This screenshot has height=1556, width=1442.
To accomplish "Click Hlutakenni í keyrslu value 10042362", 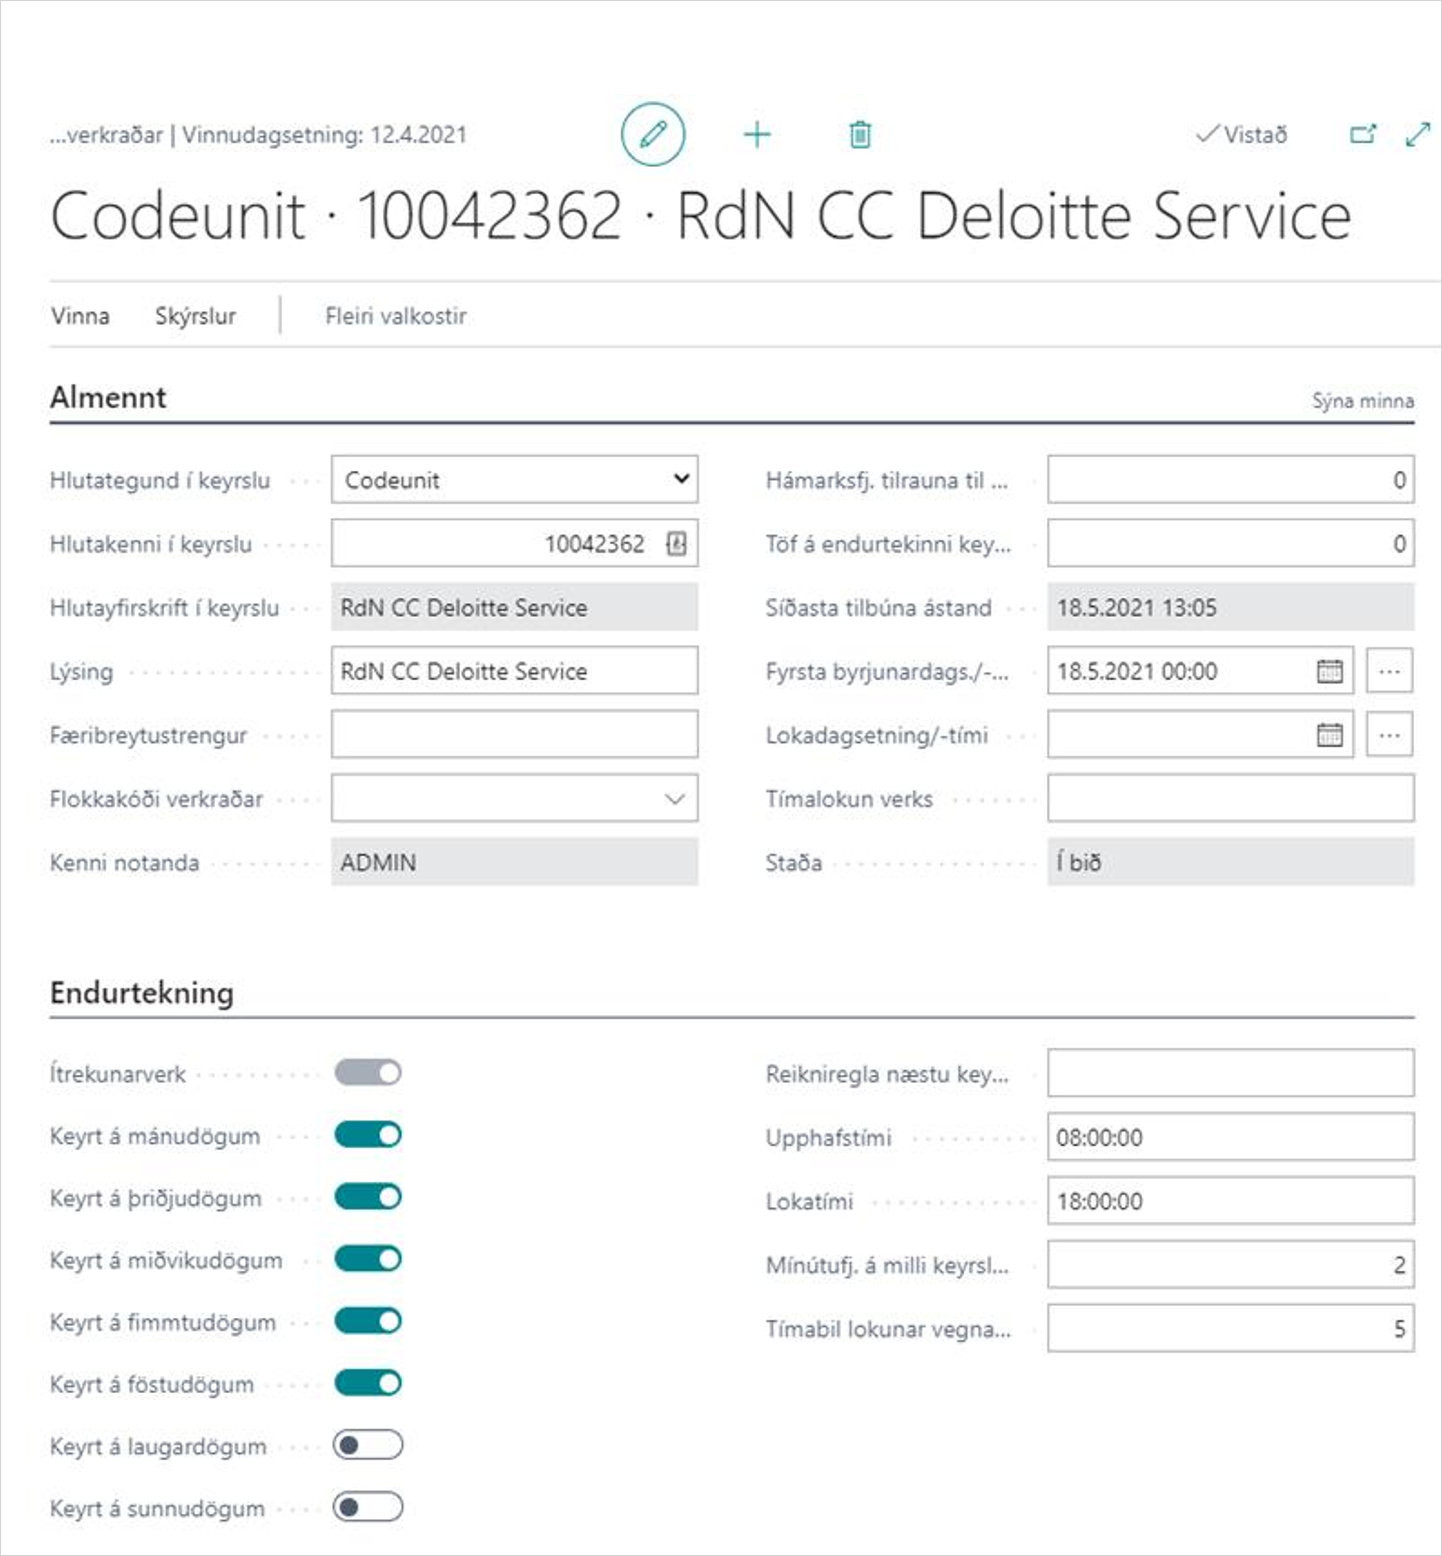I will click(x=595, y=544).
